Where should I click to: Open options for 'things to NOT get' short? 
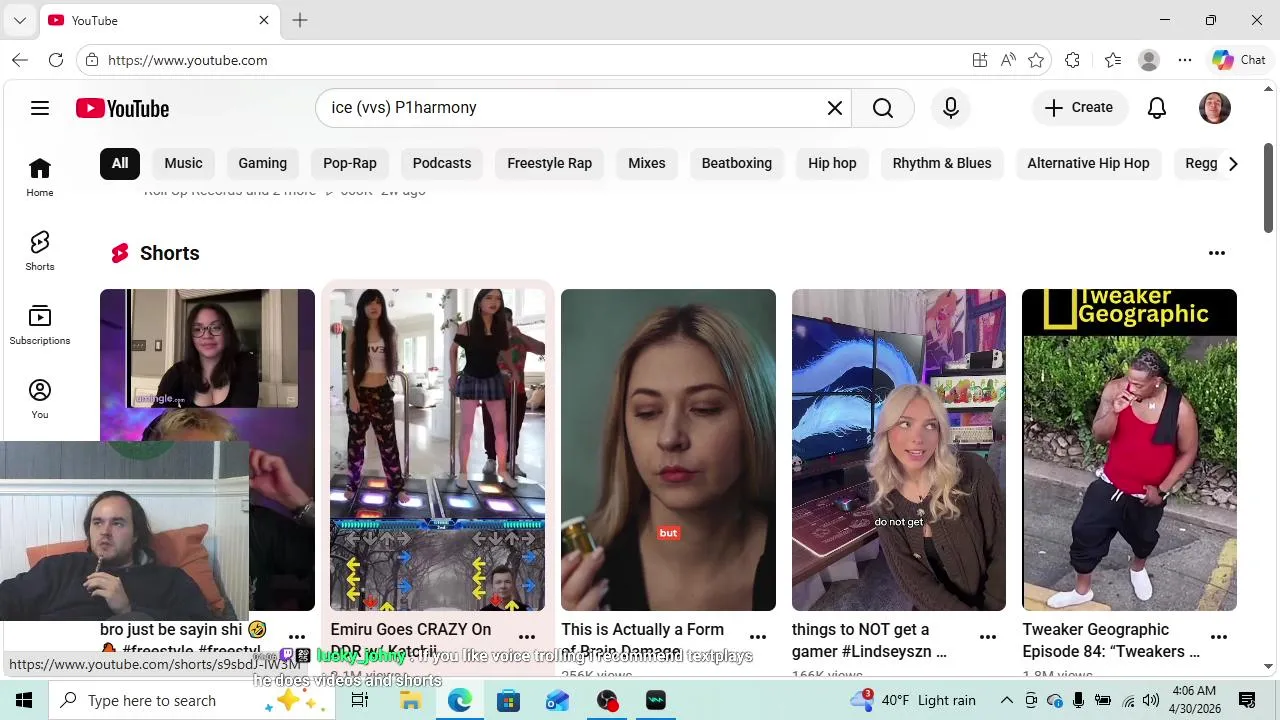[988, 637]
